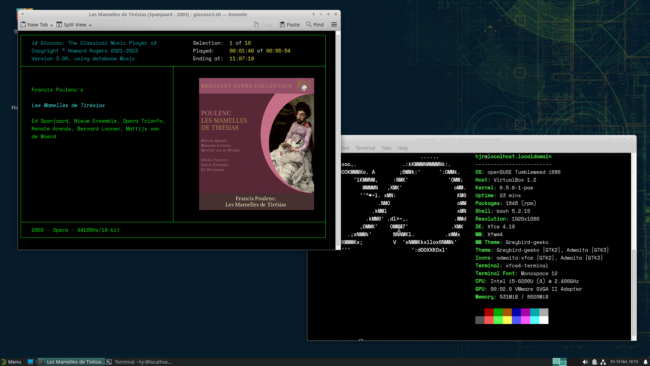The width and height of the screenshot is (650, 366).
Task: Close the xfce4 Terminal window
Action: pyautogui.click(x=631, y=139)
